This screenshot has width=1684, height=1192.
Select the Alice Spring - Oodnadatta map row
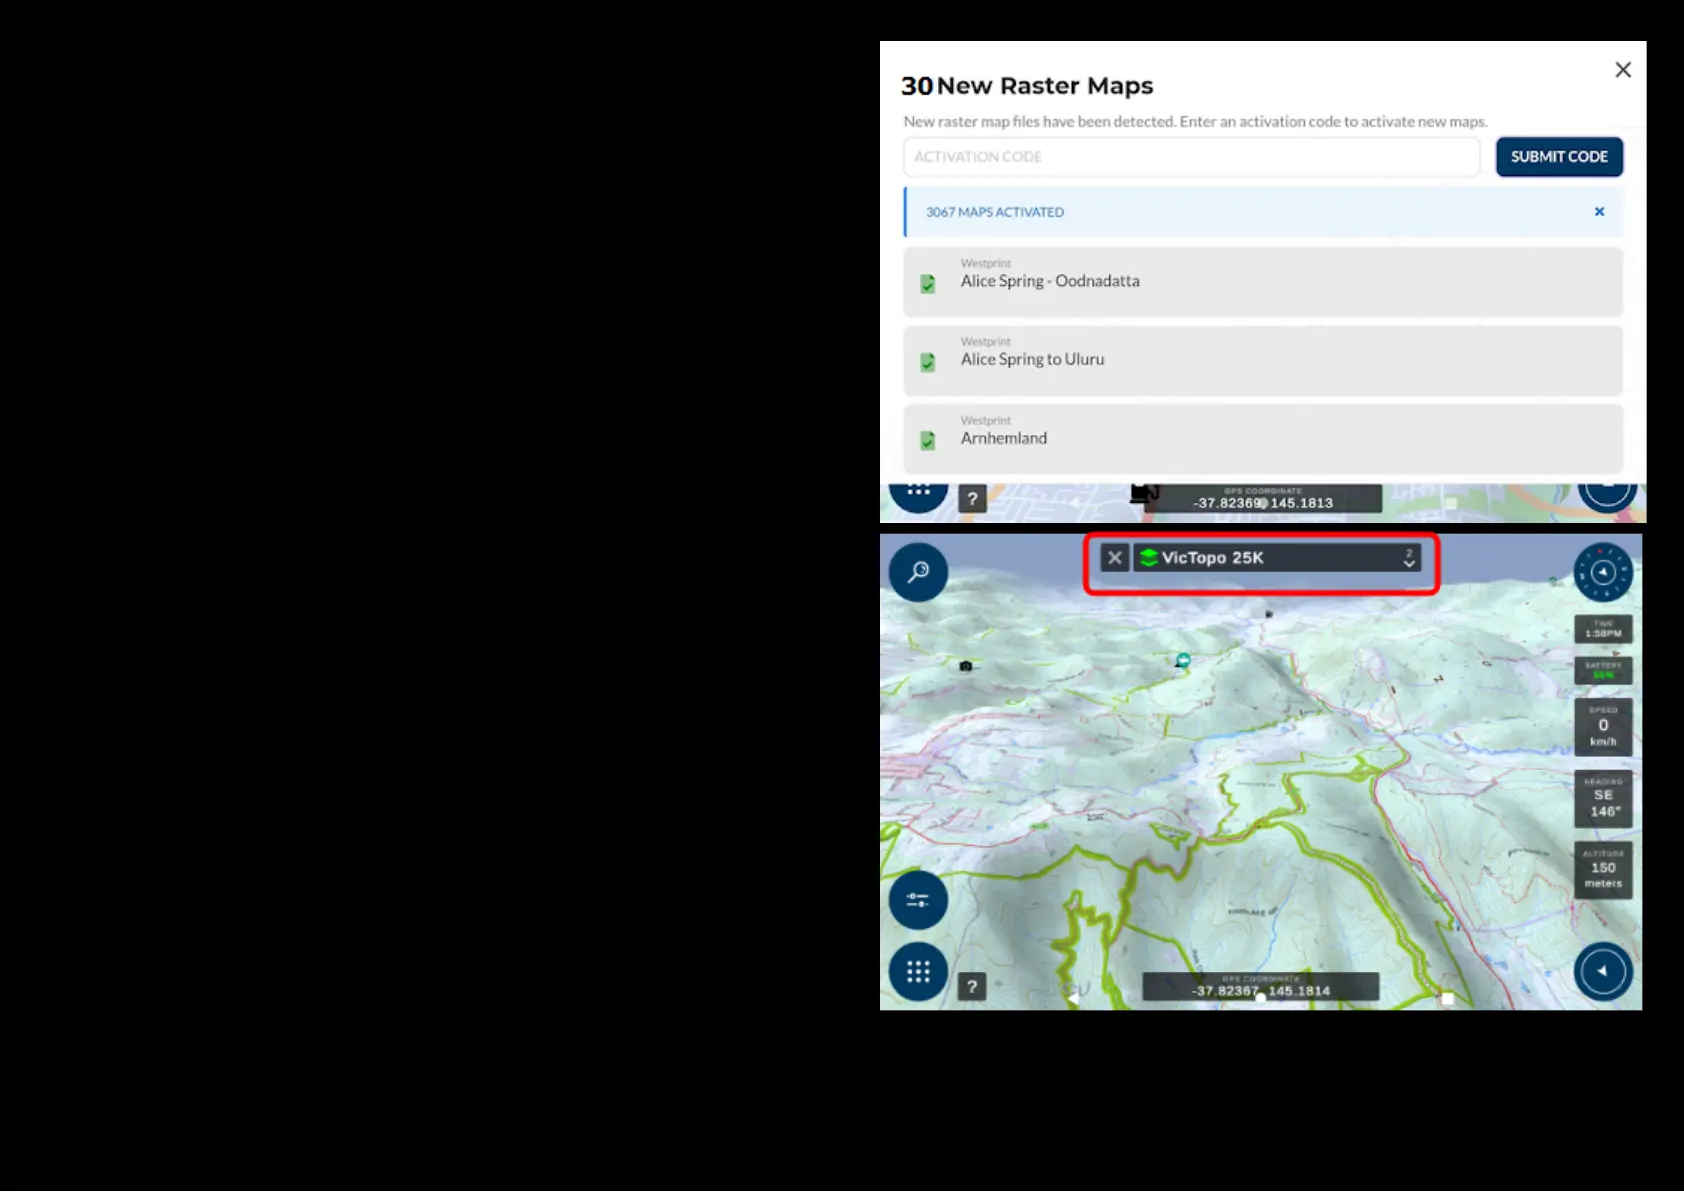click(1263, 282)
